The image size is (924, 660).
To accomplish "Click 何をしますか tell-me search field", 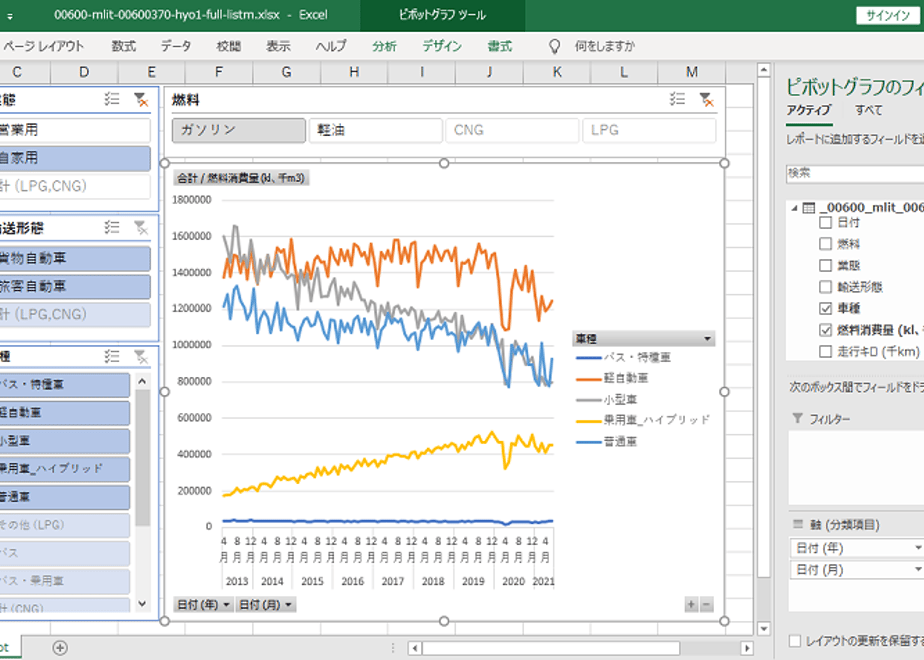I will tap(605, 46).
